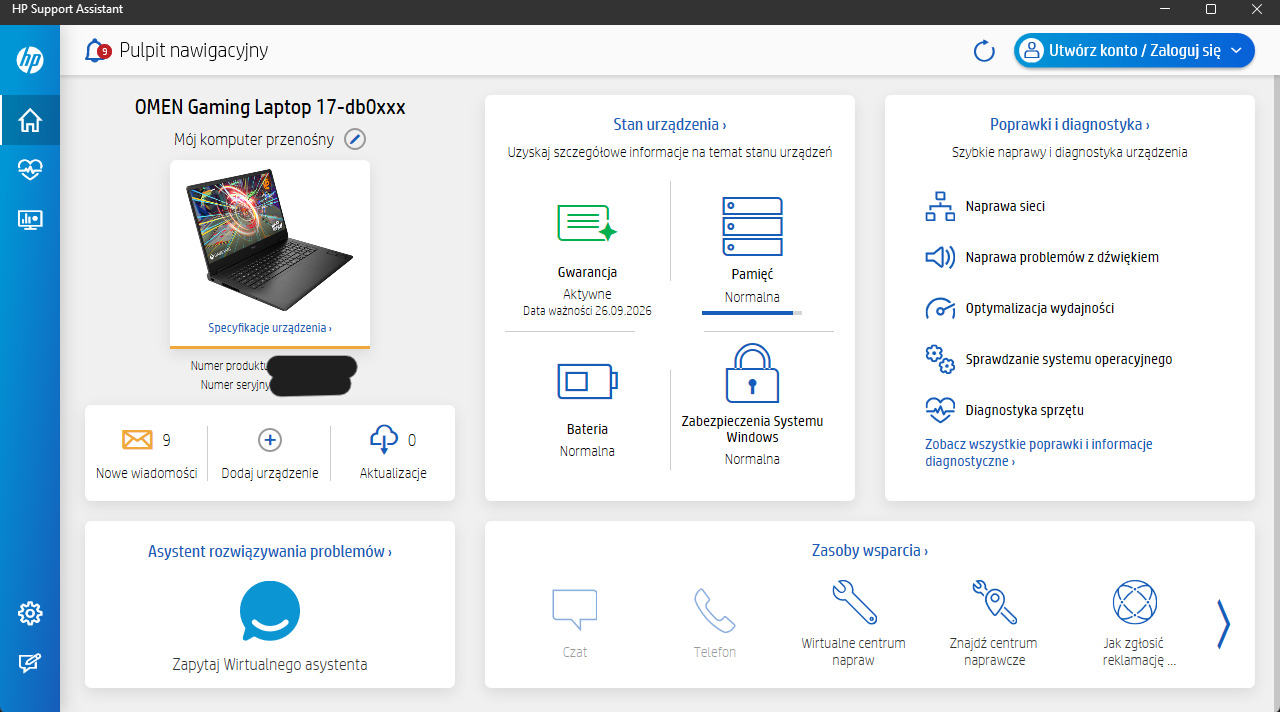
Task: Open the device health heart icon in sidebar
Action: tap(30, 170)
